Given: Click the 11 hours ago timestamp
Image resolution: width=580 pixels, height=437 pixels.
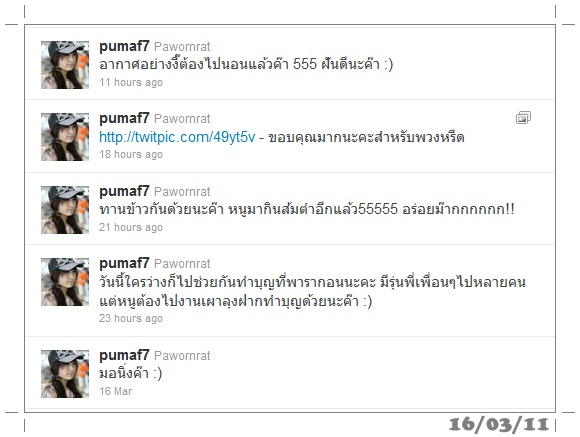Looking at the screenshot, I should pos(131,82).
